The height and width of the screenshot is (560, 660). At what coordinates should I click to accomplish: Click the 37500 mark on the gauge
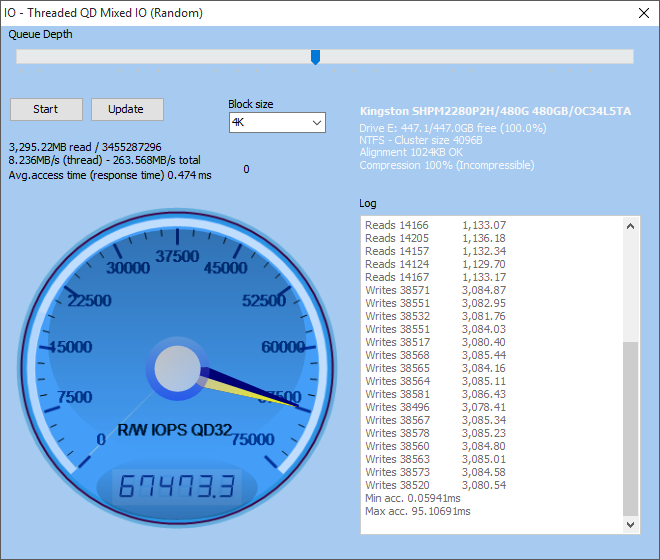pyautogui.click(x=177, y=256)
